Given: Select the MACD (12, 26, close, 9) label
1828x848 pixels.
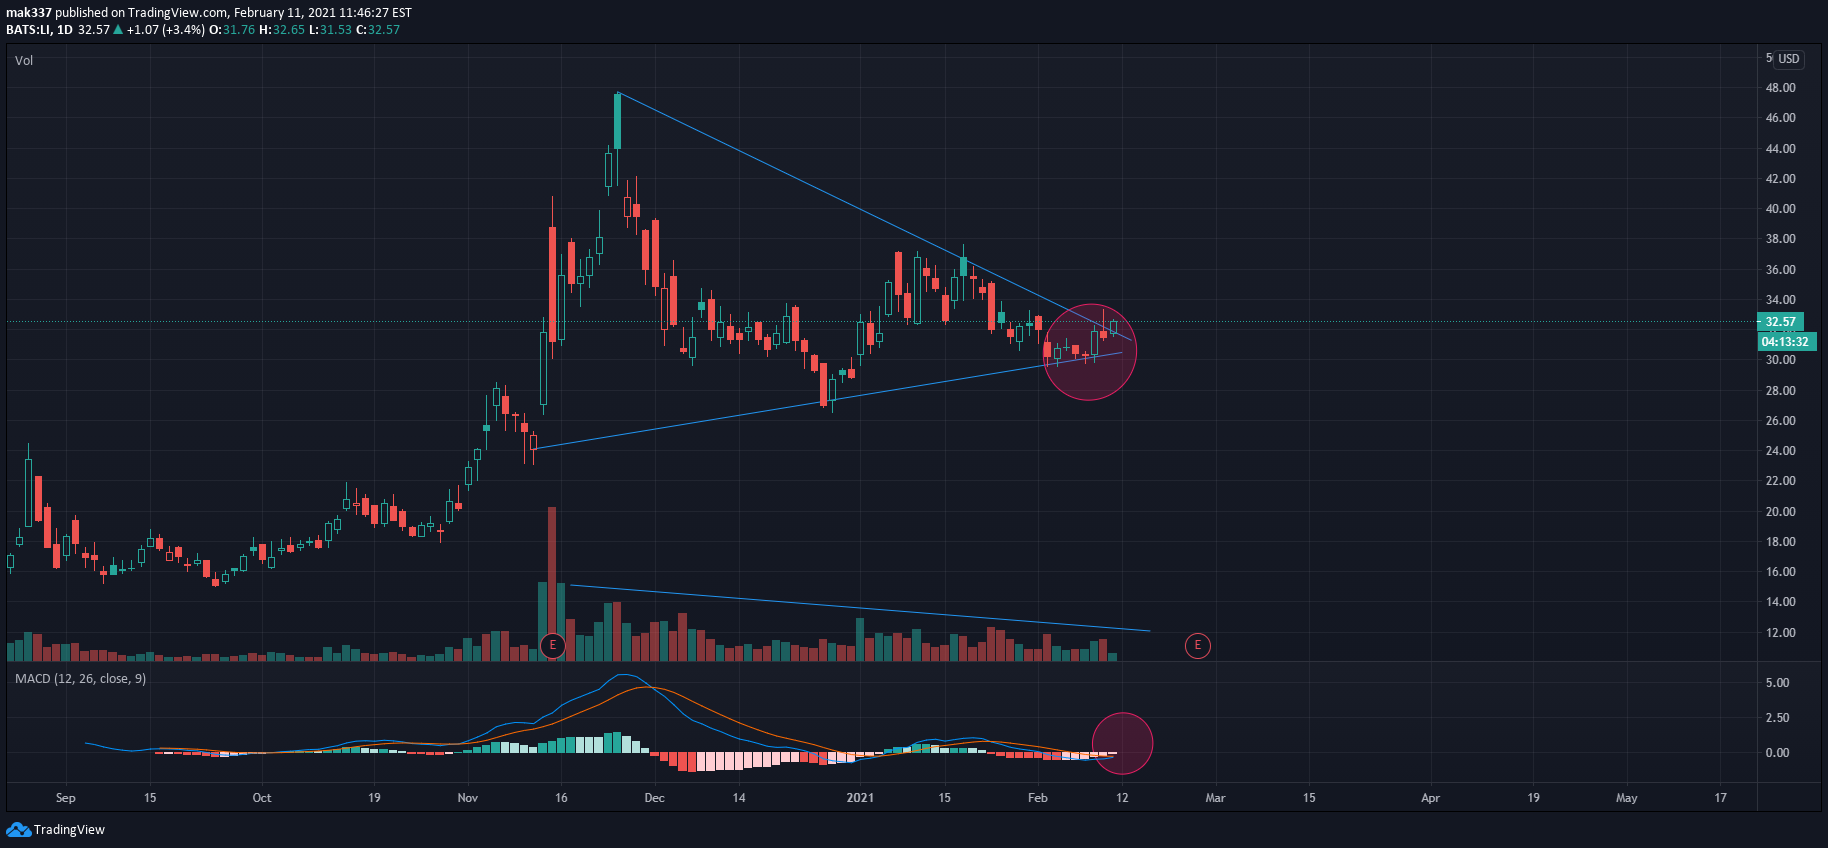Looking at the screenshot, I should click(80, 678).
